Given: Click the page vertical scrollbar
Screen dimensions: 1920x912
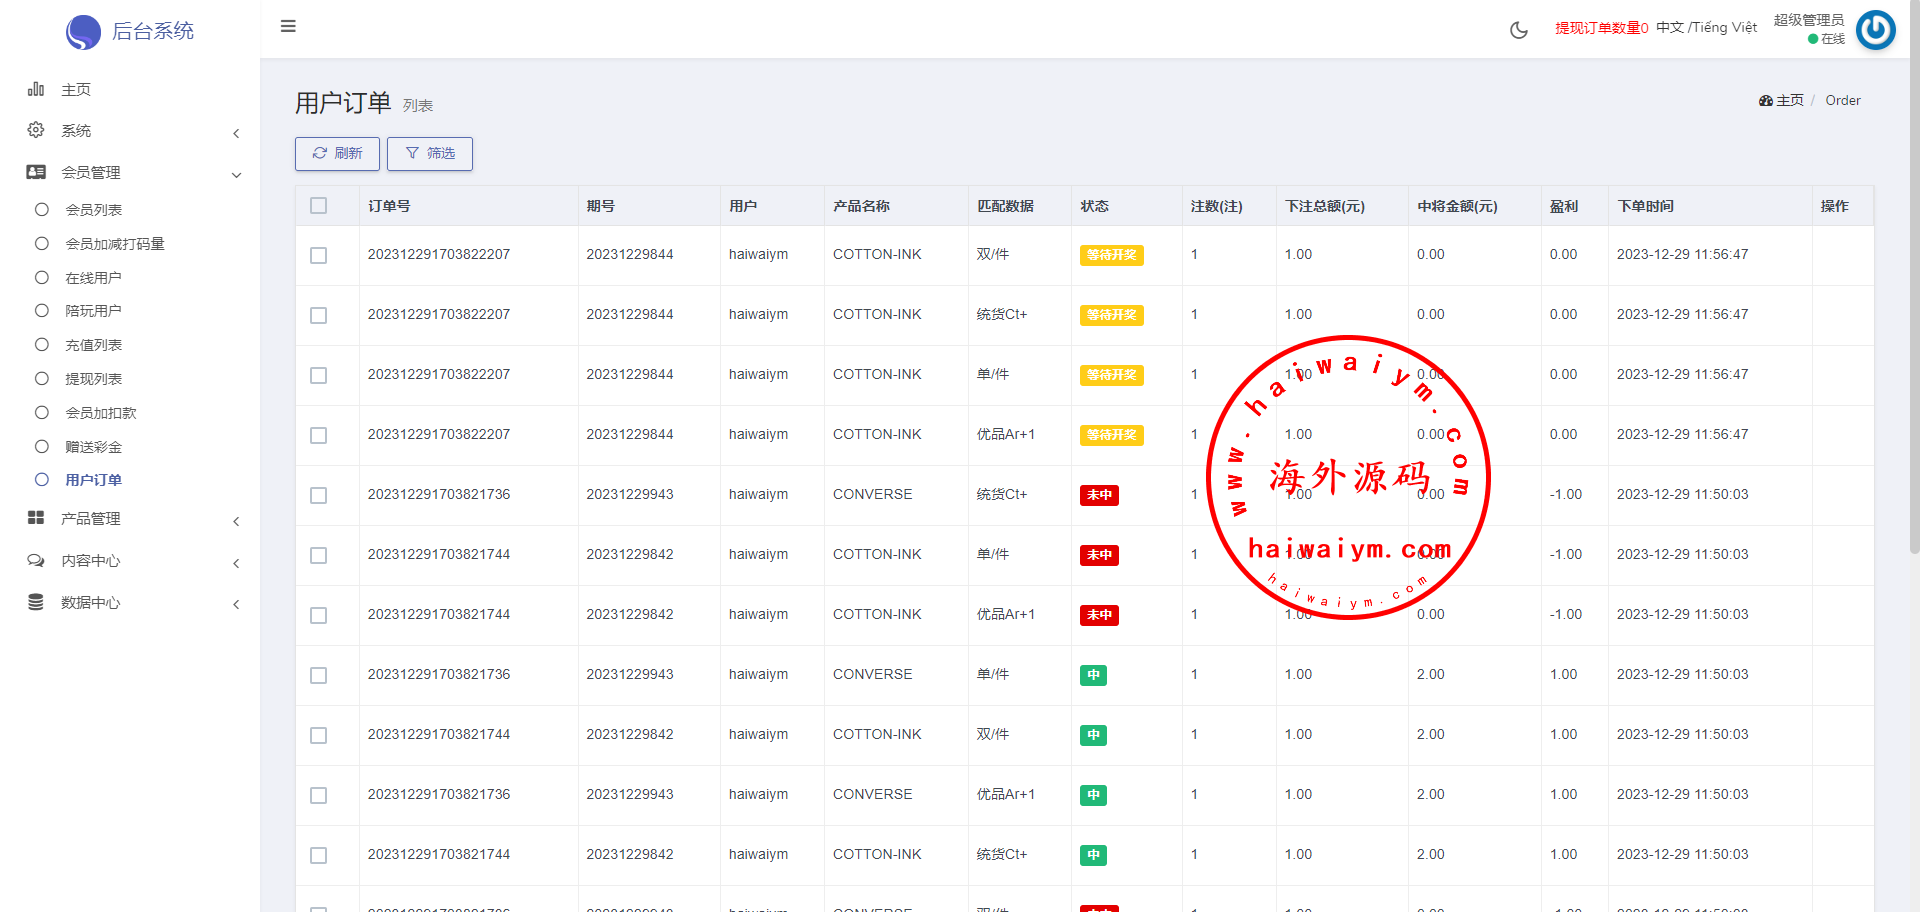Looking at the screenshot, I should pos(1914,300).
